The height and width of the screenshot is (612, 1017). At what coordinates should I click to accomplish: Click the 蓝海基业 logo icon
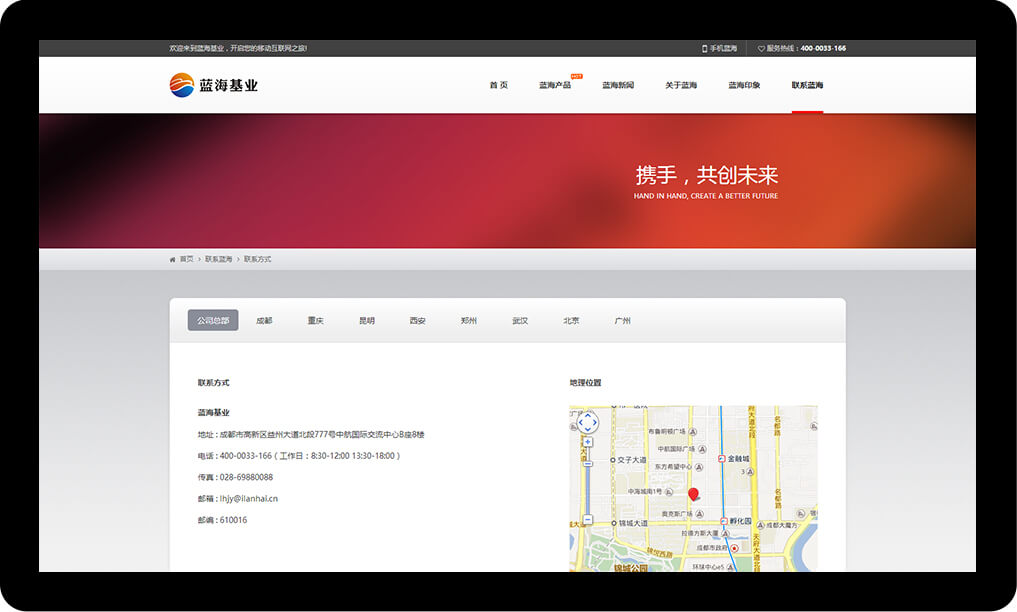click(182, 85)
